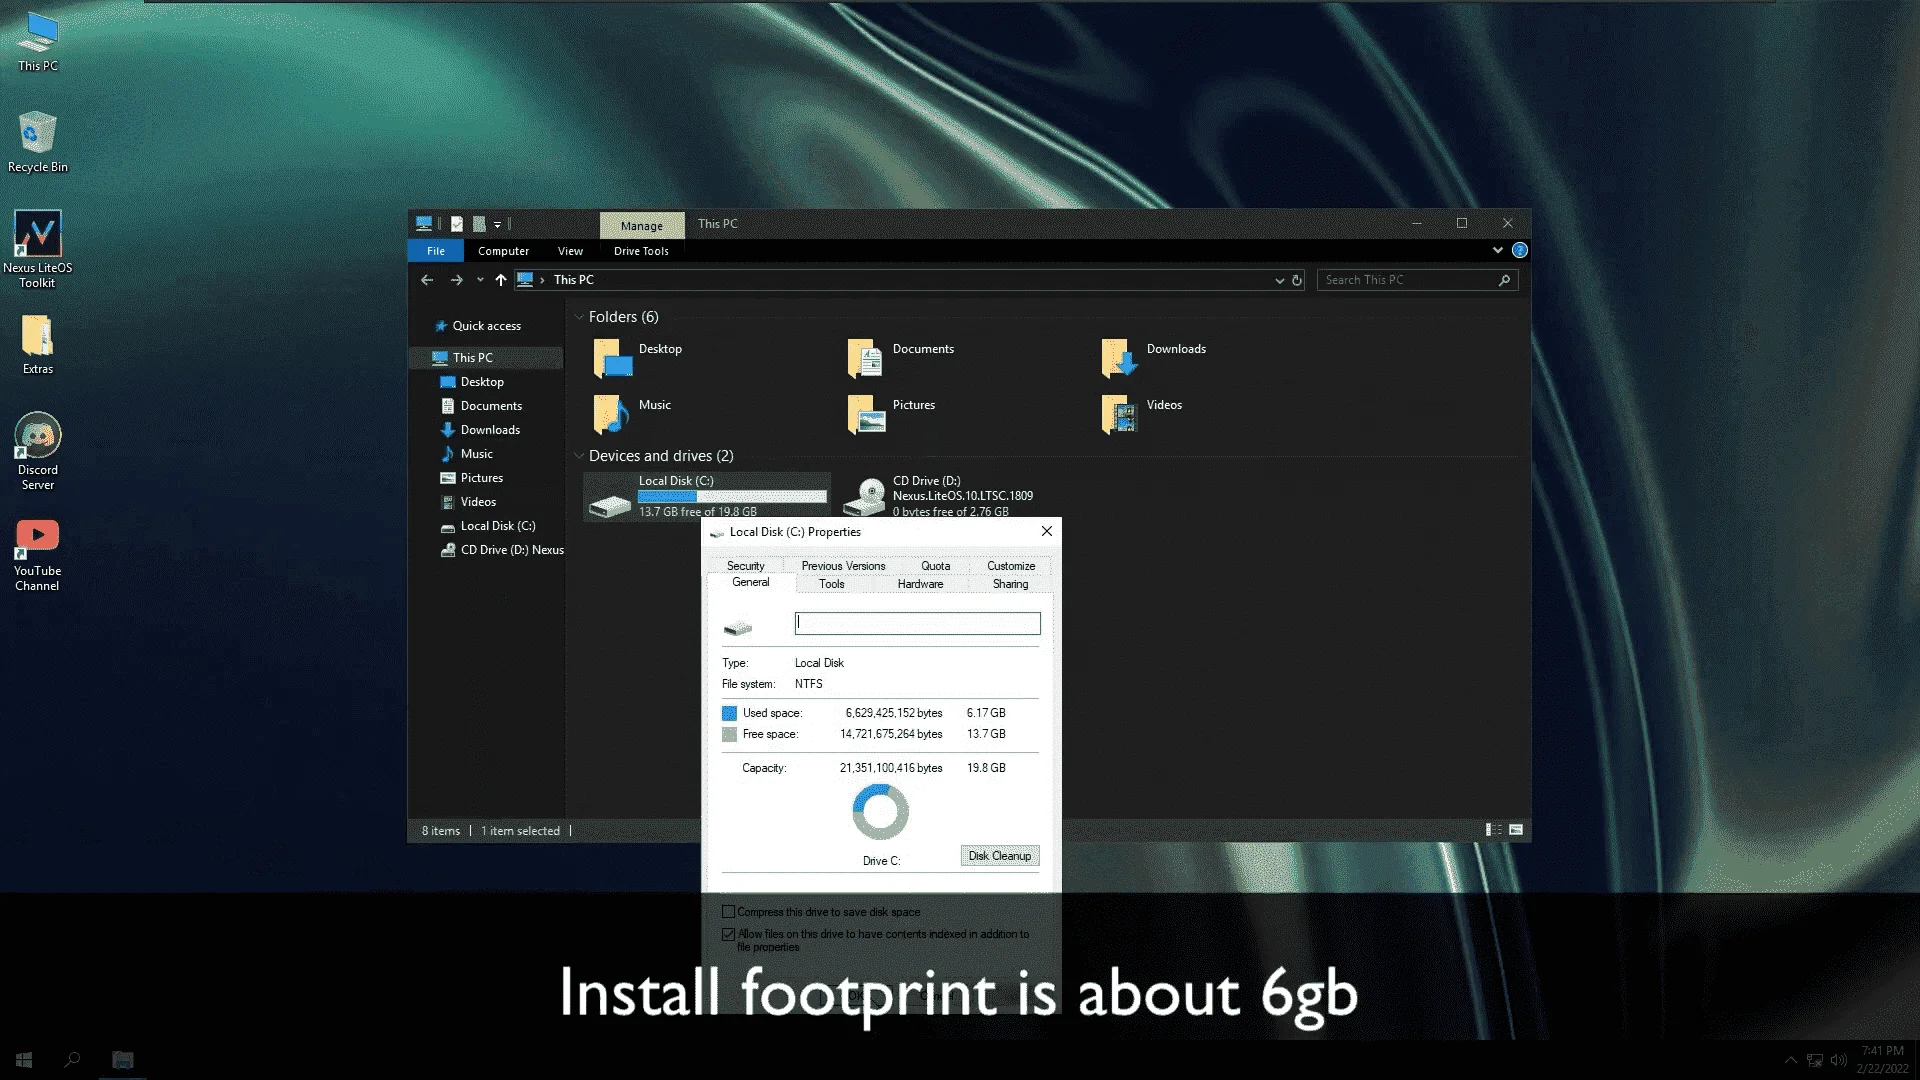Click the Properties quick access toolbar icon
The height and width of the screenshot is (1080, 1920).
(457, 224)
